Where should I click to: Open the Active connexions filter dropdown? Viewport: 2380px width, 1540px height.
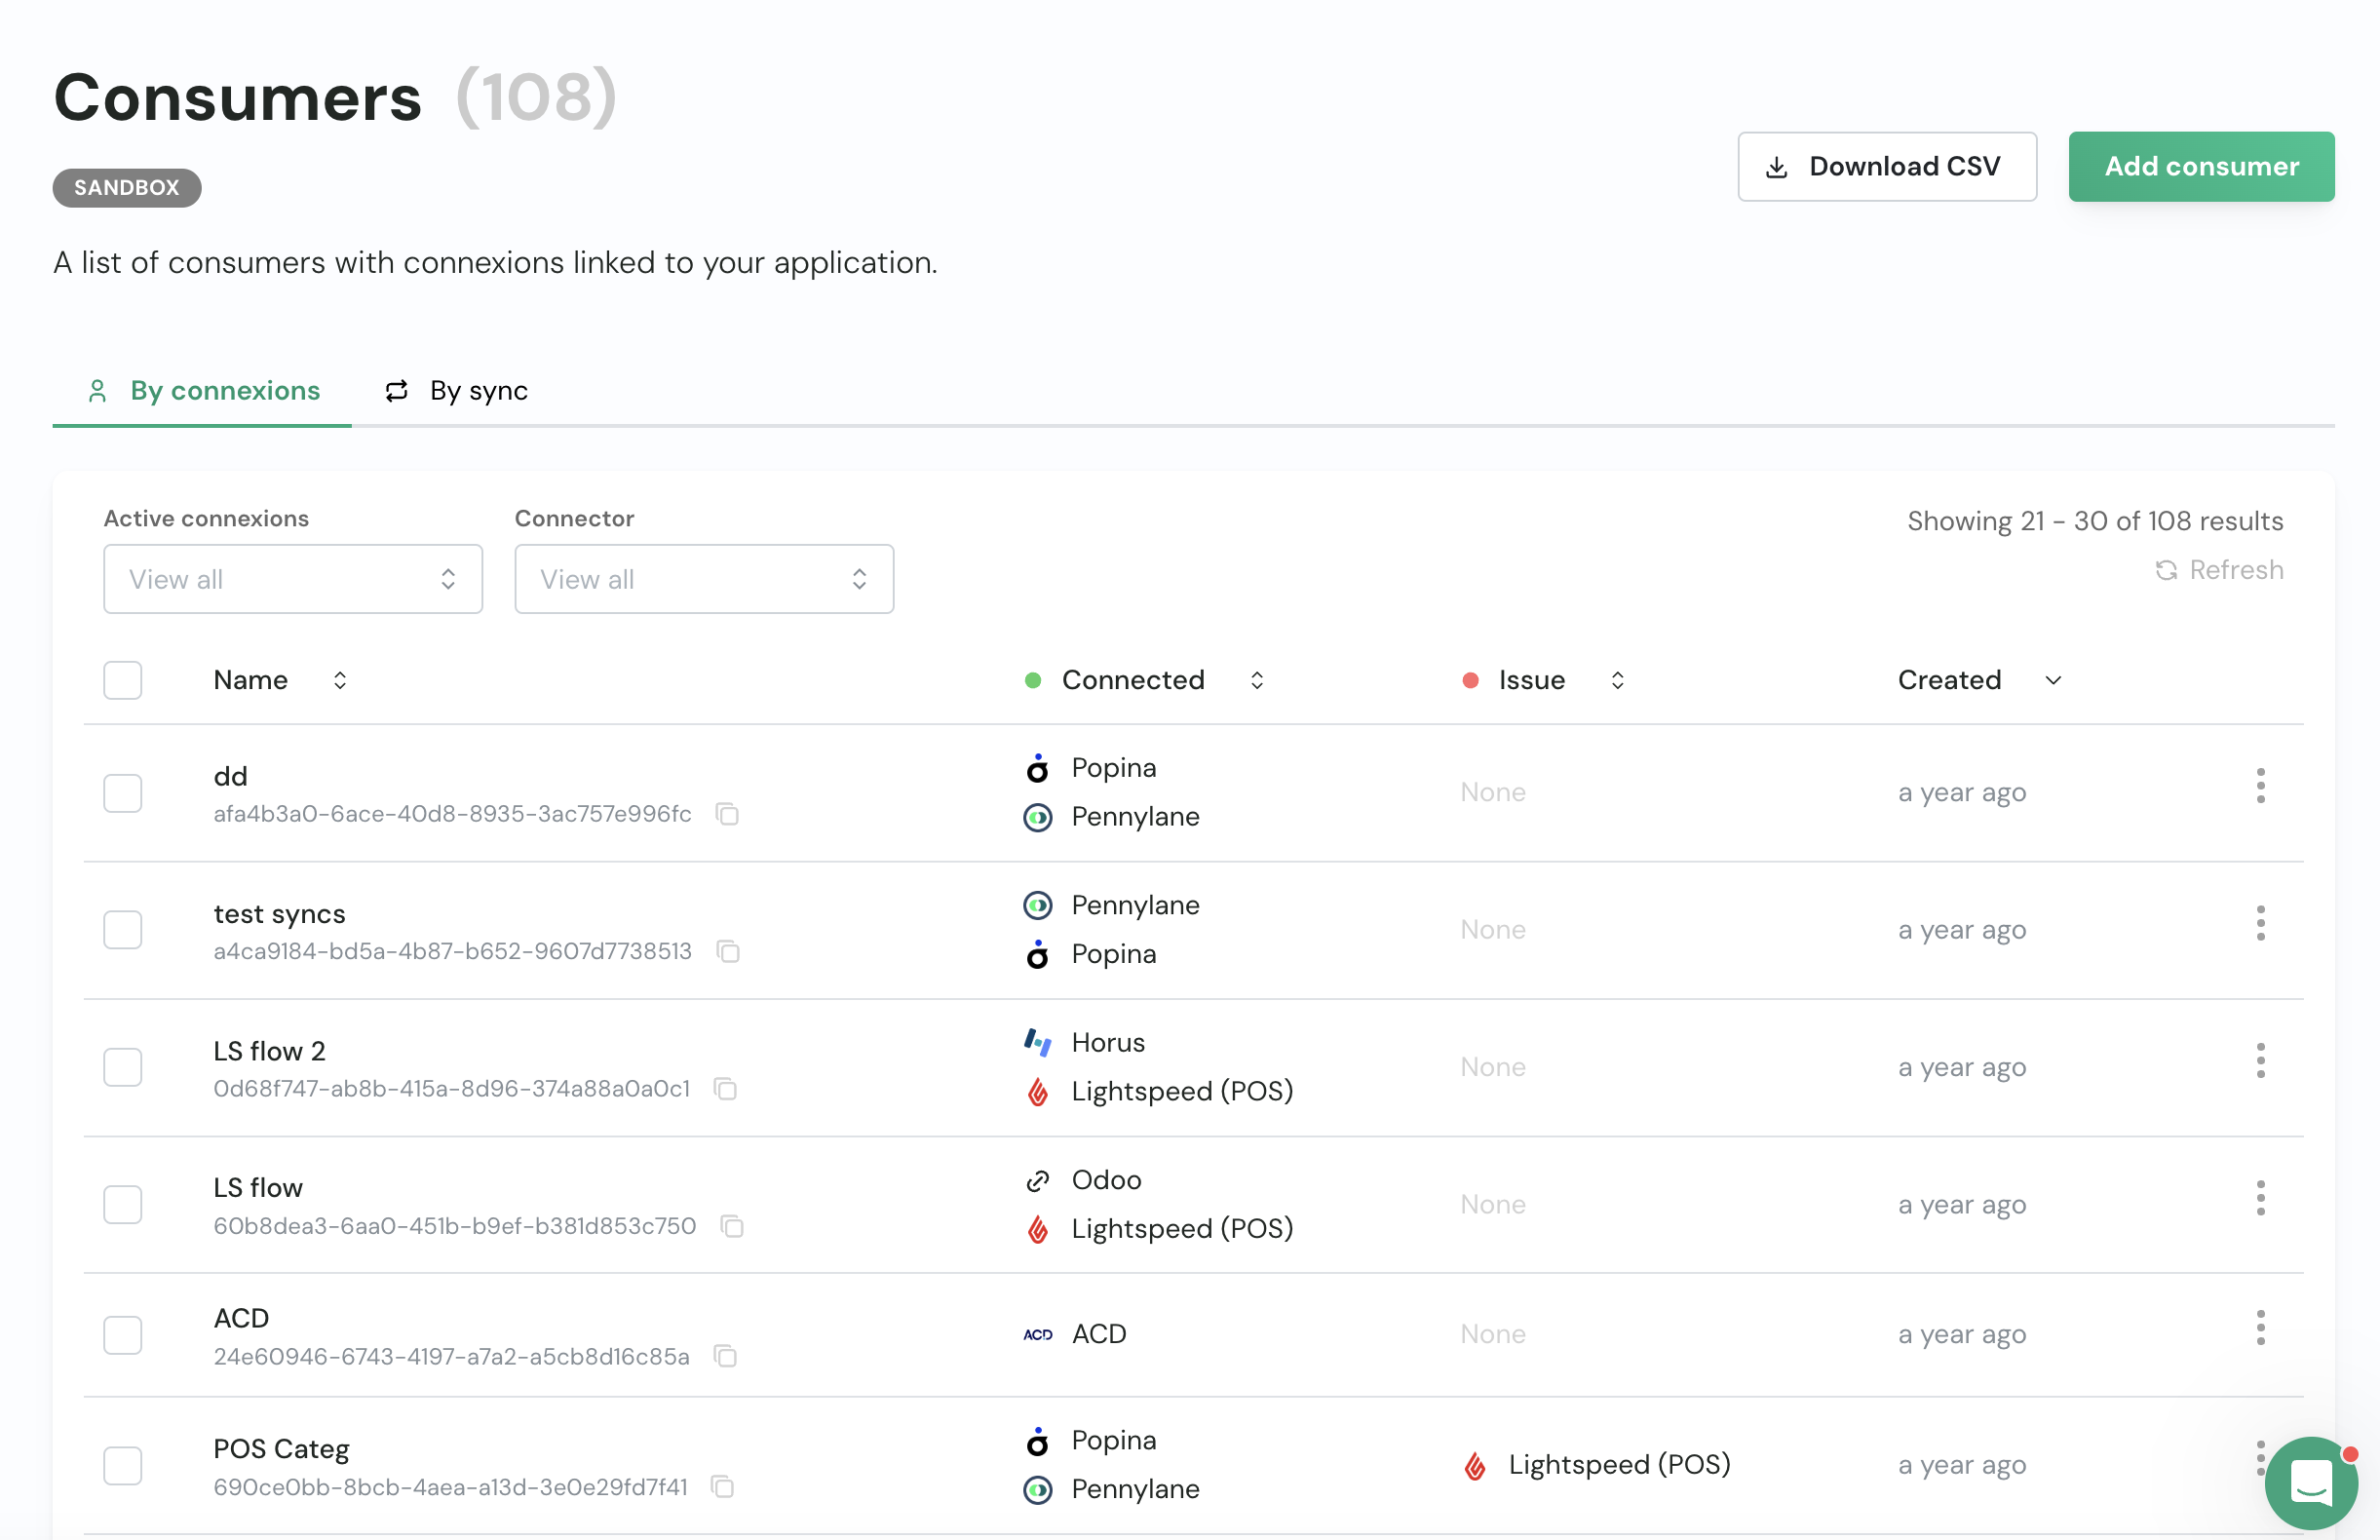coord(292,579)
